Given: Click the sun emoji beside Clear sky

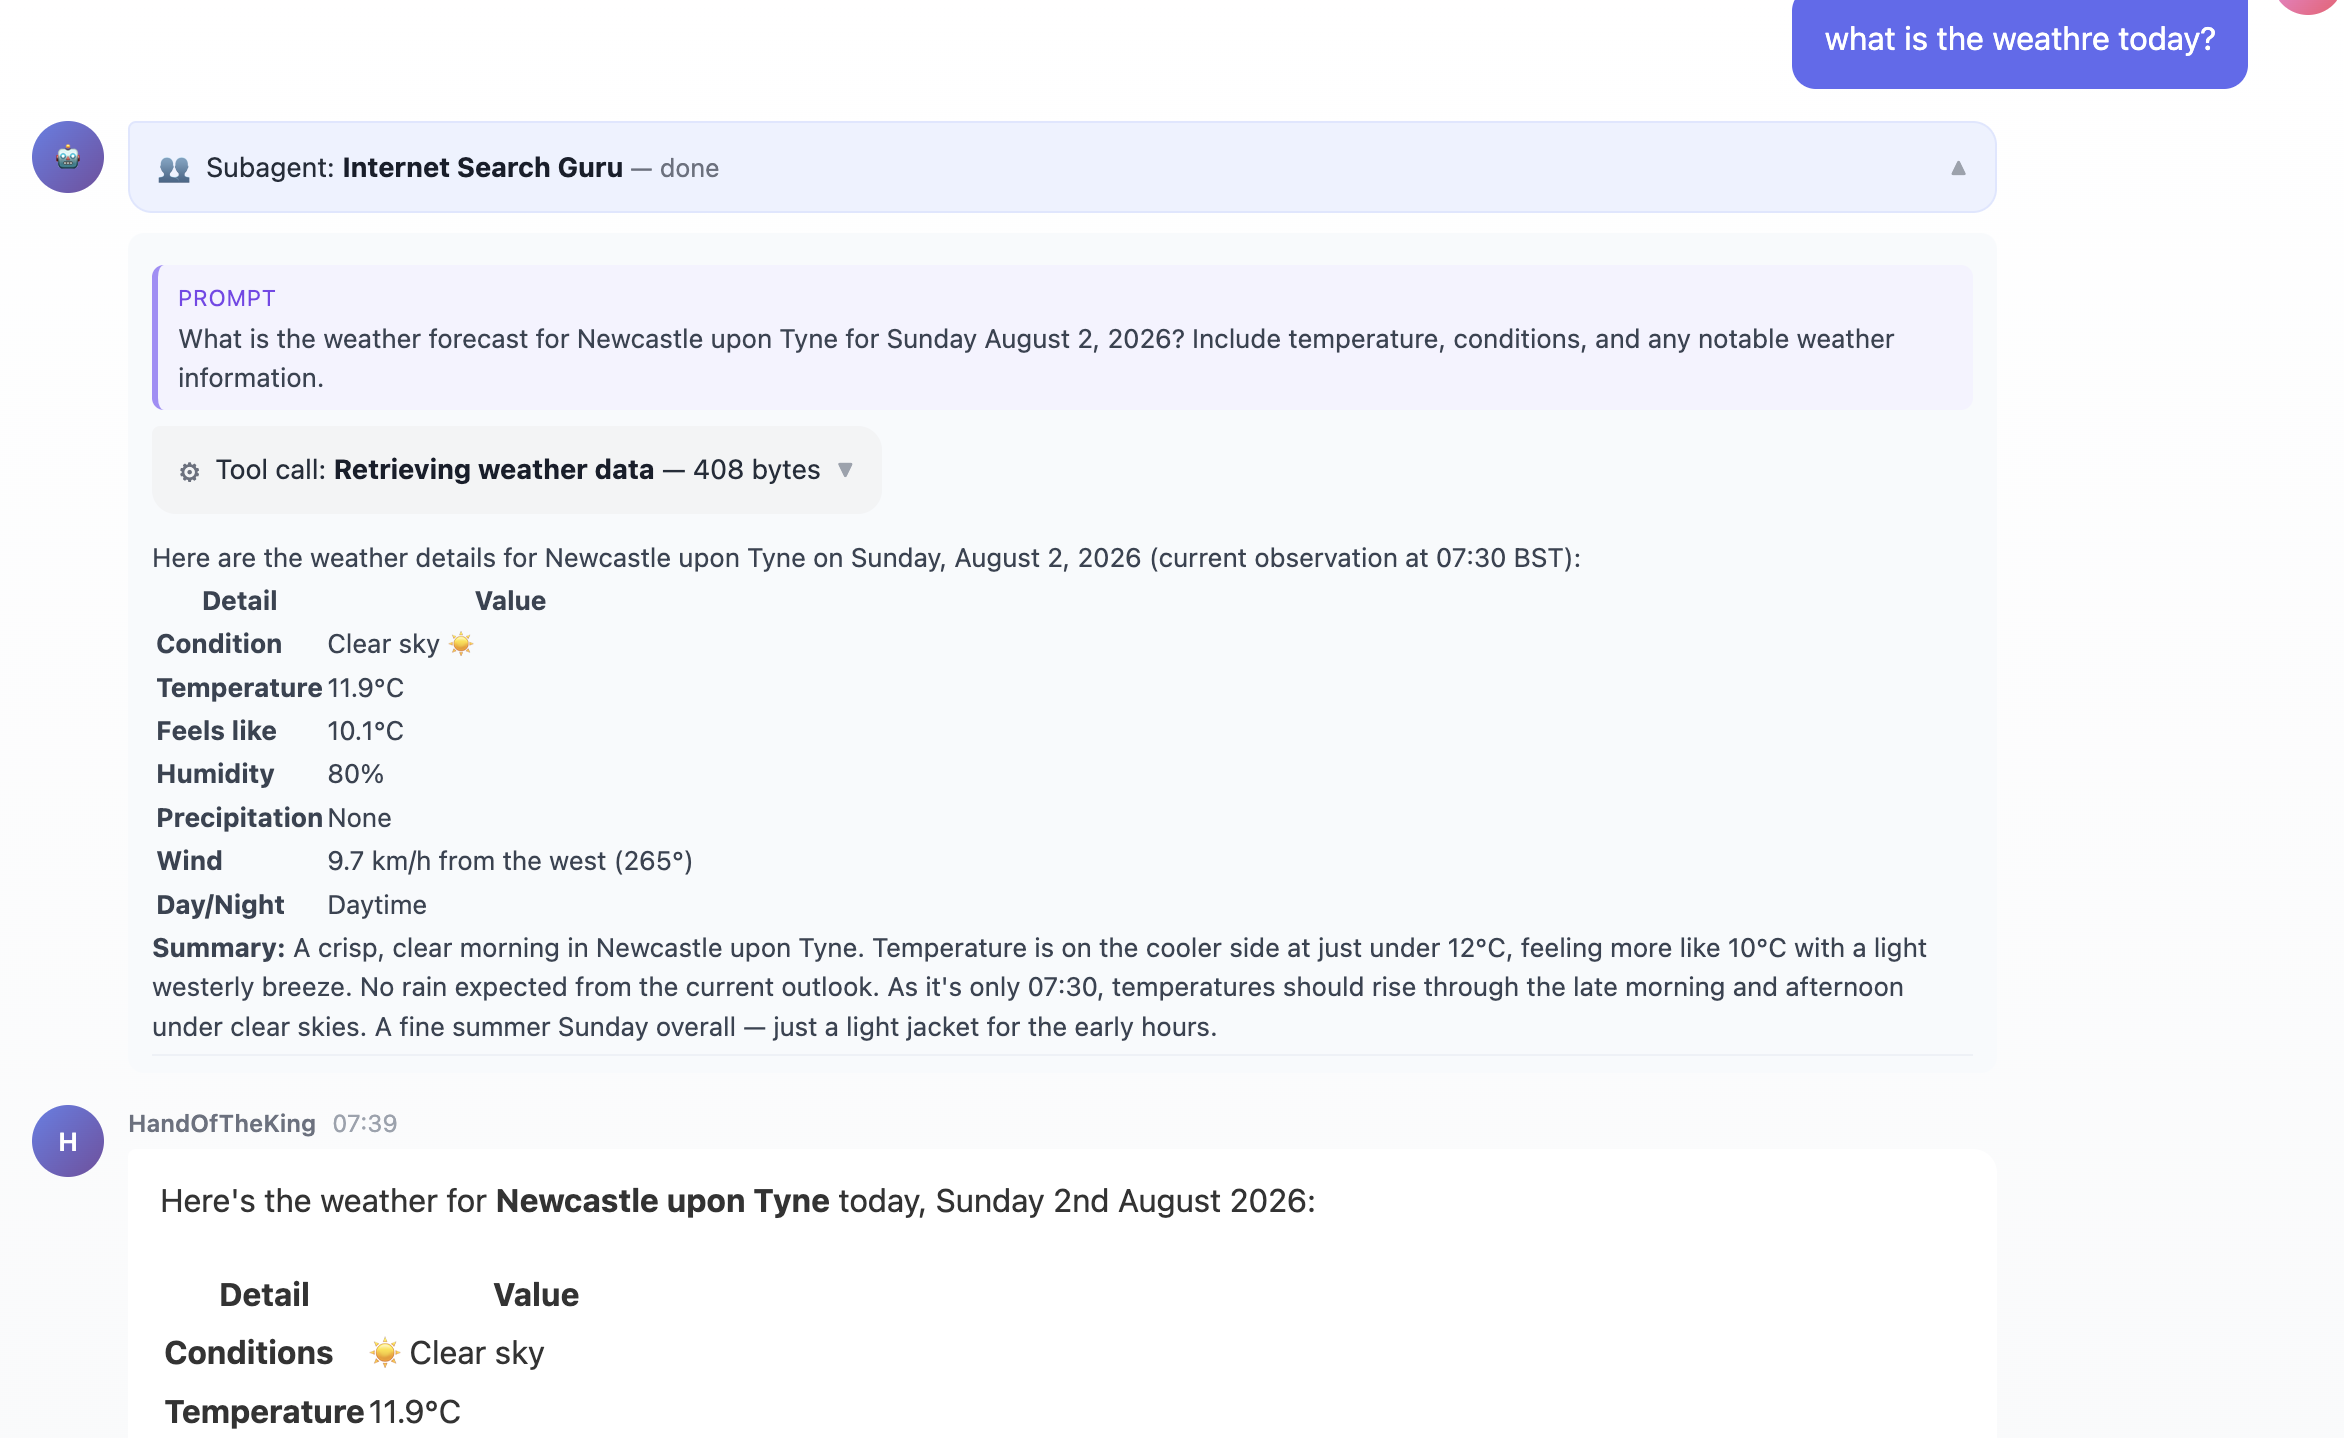Looking at the screenshot, I should click(461, 643).
